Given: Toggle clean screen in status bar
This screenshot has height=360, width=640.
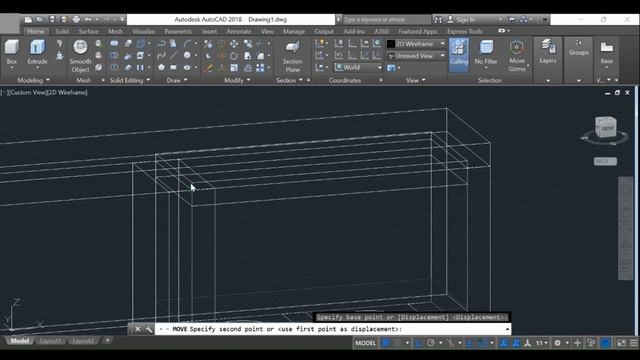Looking at the screenshot, I should coord(621,343).
